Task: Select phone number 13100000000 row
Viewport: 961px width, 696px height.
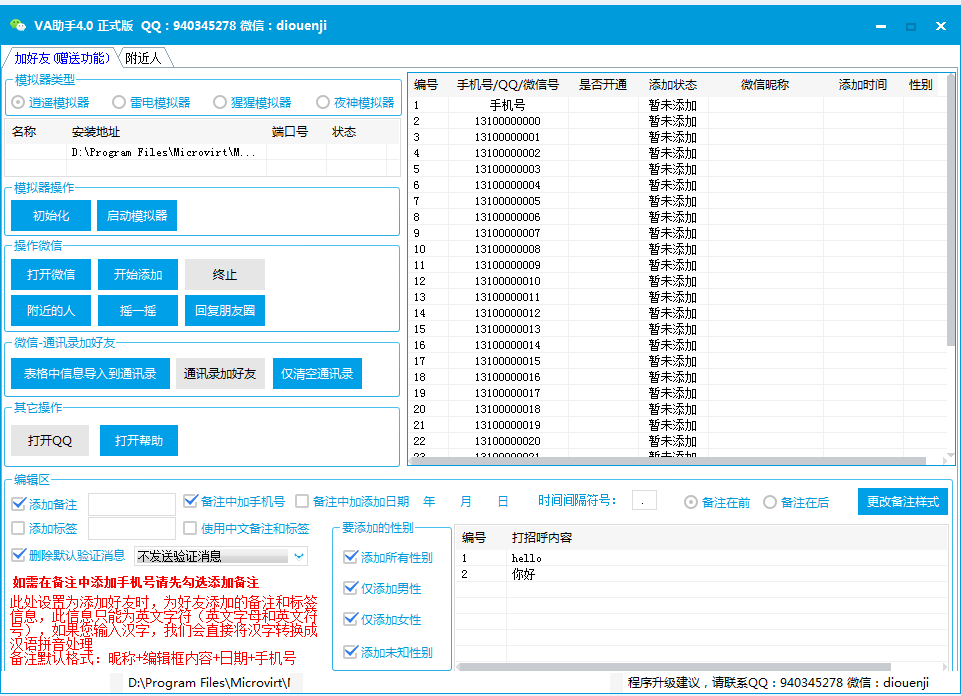Action: click(678, 121)
